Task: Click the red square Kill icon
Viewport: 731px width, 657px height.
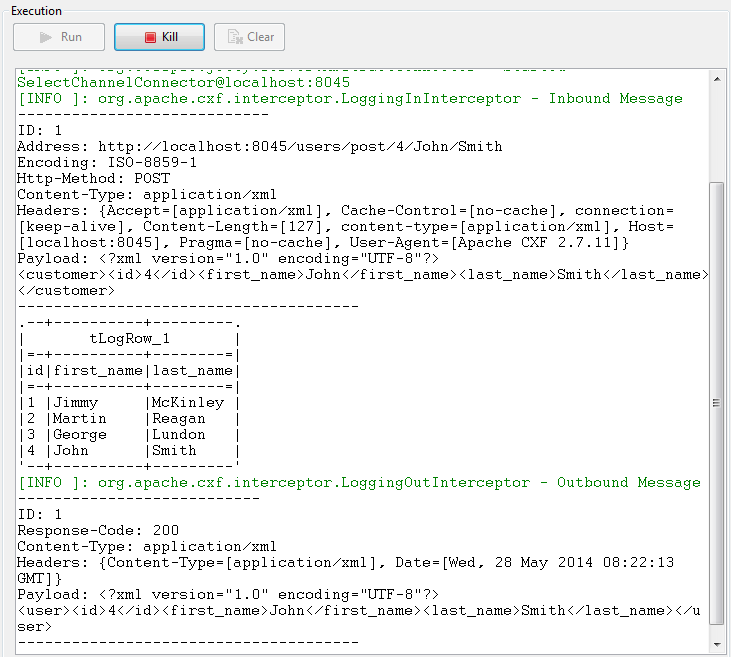Action: click(x=149, y=37)
